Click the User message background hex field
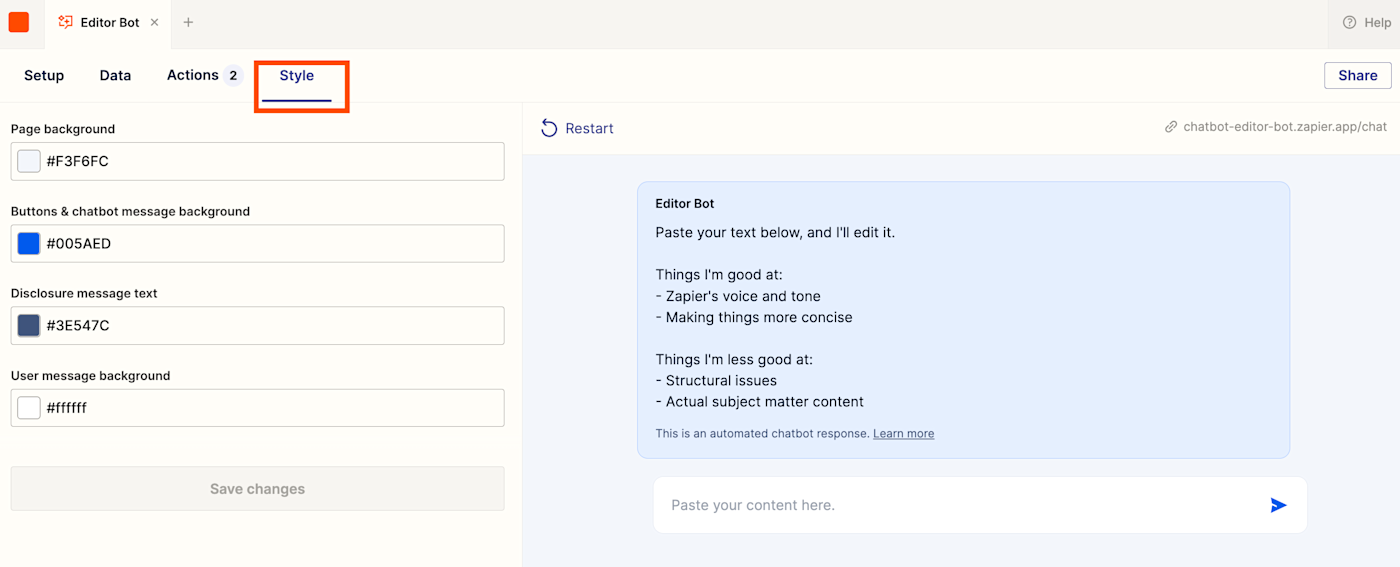 [270, 408]
